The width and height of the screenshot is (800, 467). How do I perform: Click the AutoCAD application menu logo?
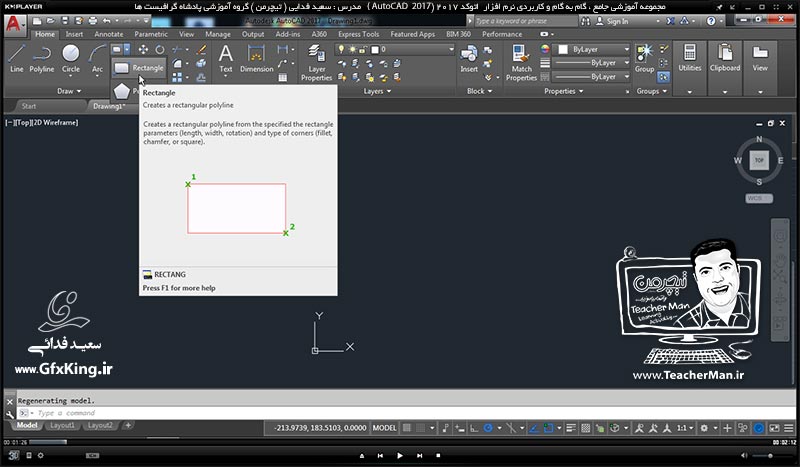point(14,24)
